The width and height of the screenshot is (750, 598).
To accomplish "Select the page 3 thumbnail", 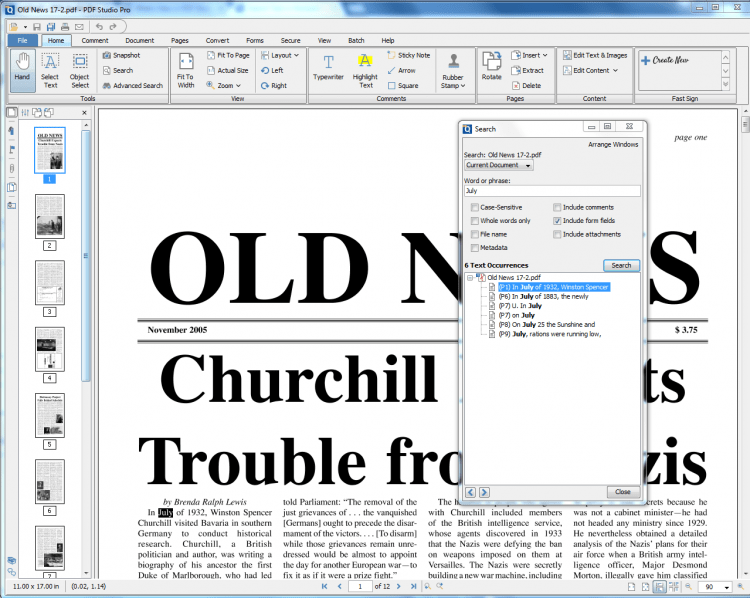I will [x=49, y=282].
